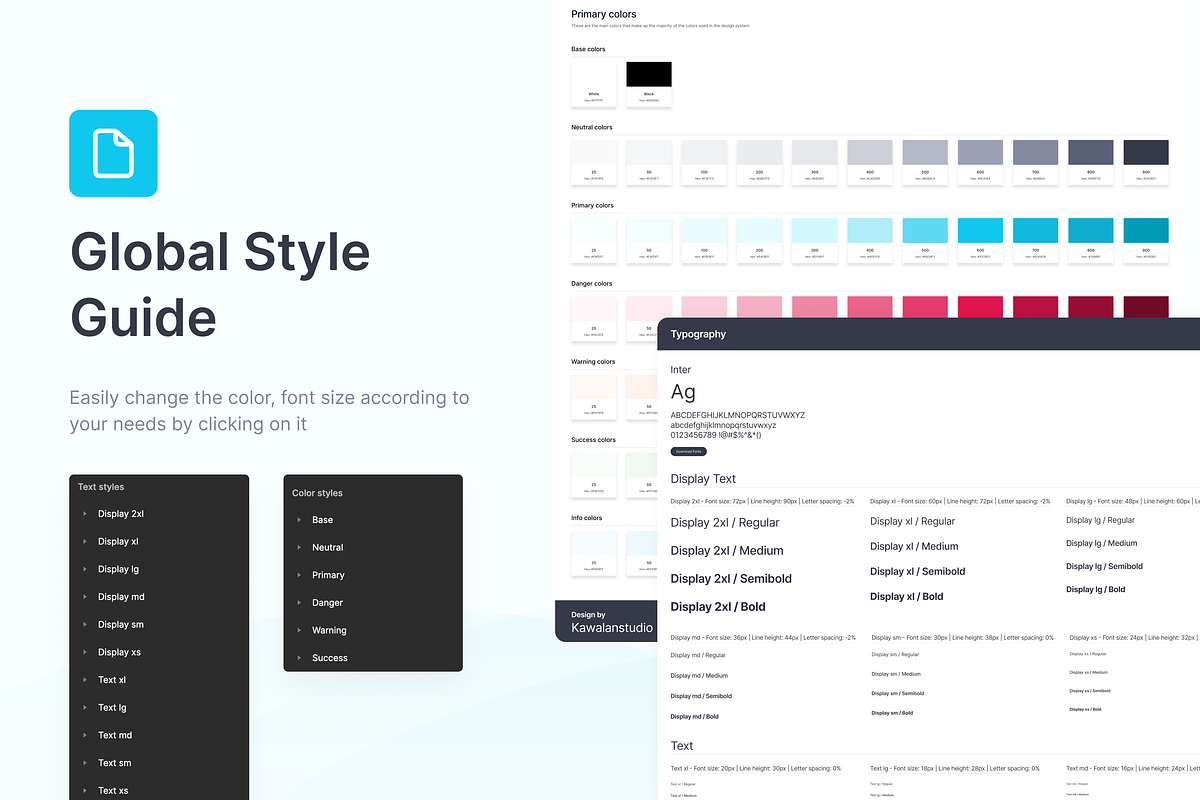Open Warning color style group
The image size is (1200, 800).
[x=328, y=631]
